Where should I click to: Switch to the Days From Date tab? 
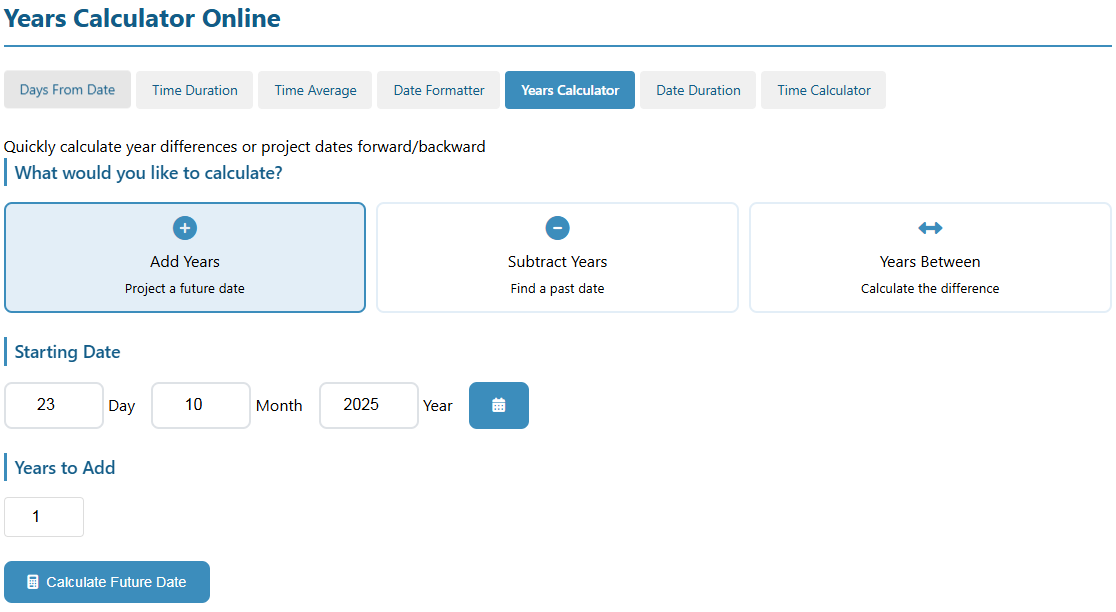[67, 90]
